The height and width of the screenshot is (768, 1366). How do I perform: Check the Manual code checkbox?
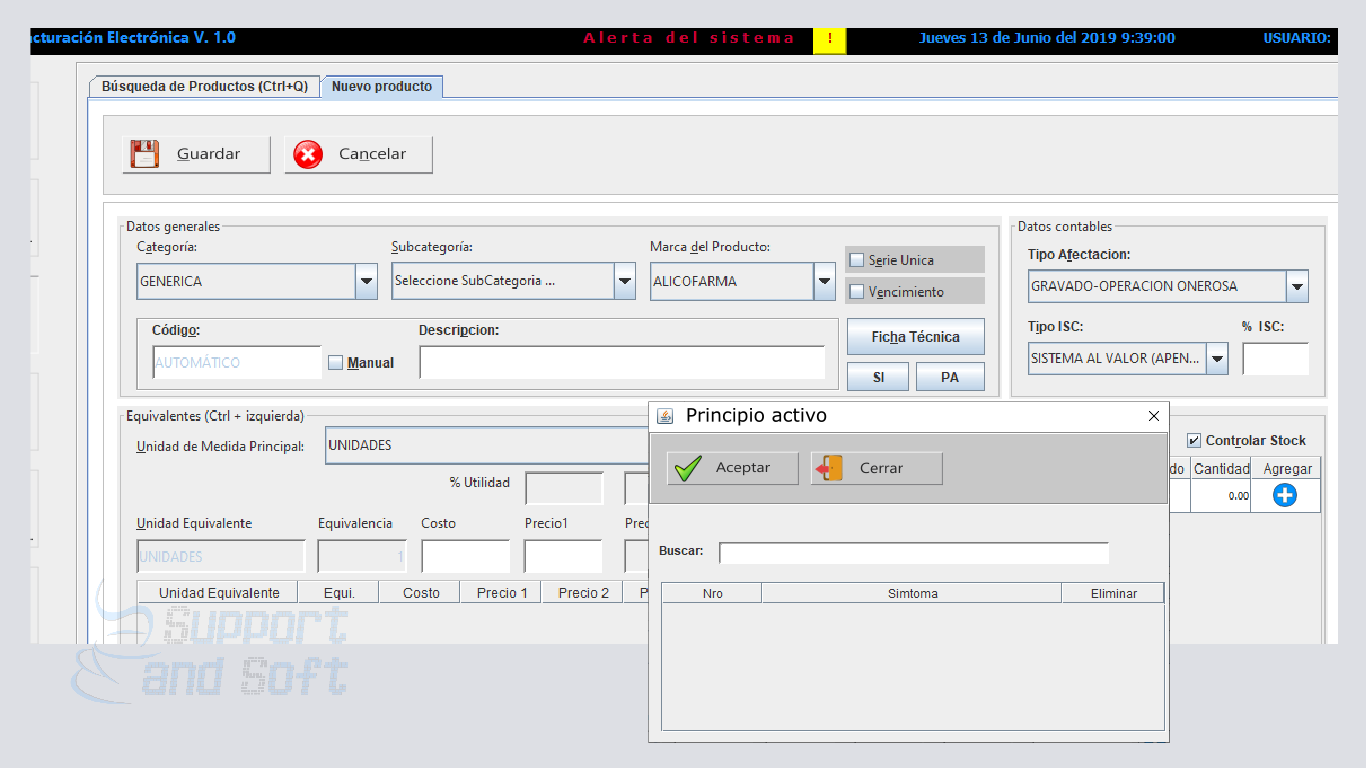pyautogui.click(x=335, y=363)
